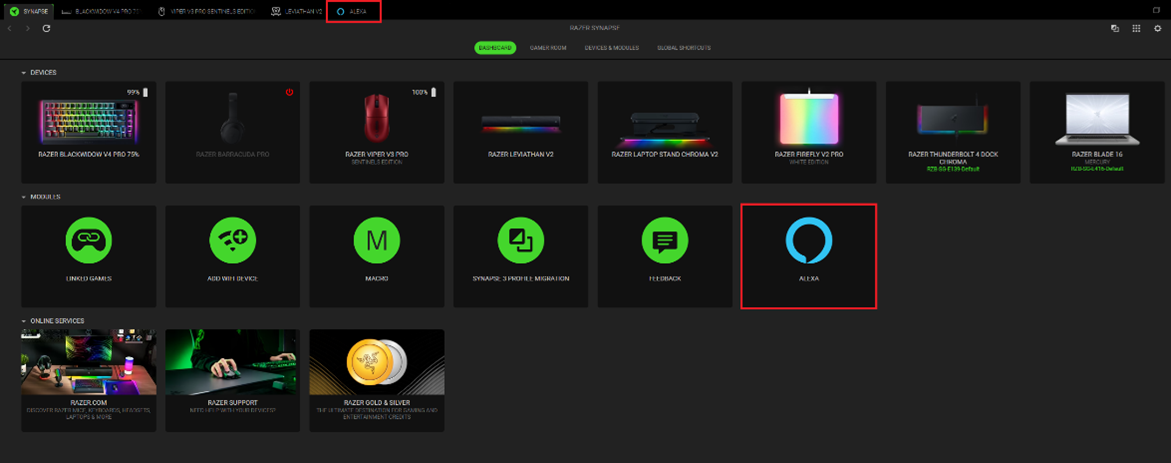This screenshot has height=463, width=1171.
Task: Open the grid apps launcher icon
Action: coord(1136,28)
